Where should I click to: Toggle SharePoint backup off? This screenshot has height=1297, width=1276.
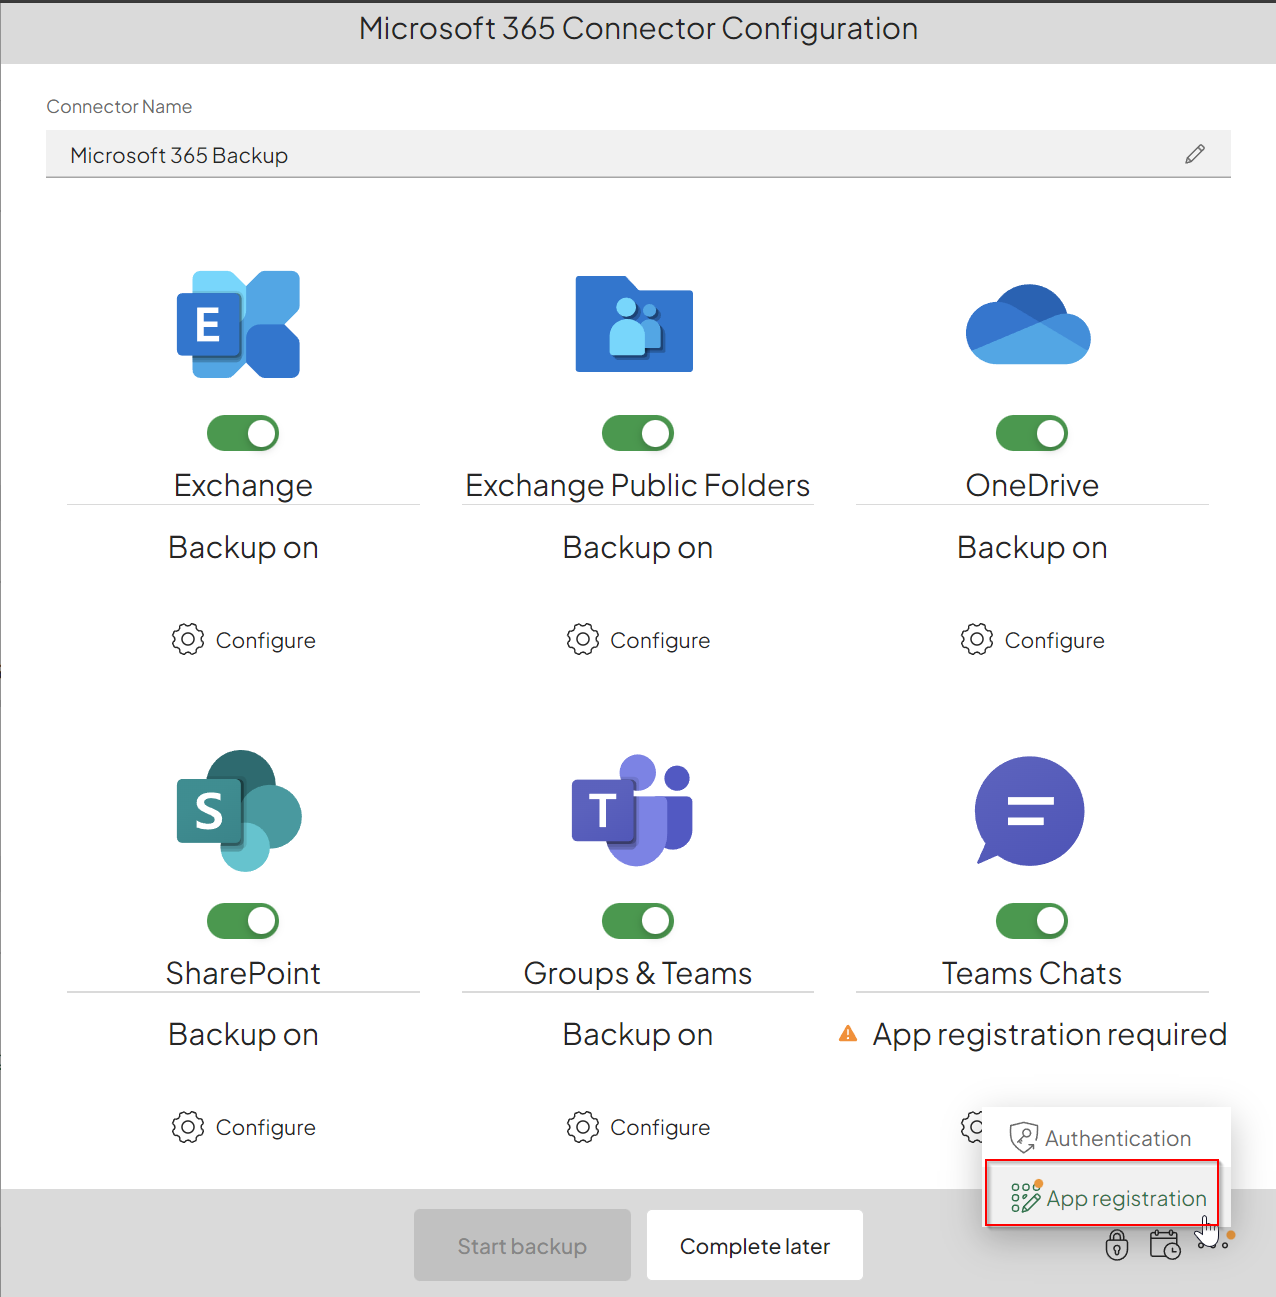(x=243, y=921)
